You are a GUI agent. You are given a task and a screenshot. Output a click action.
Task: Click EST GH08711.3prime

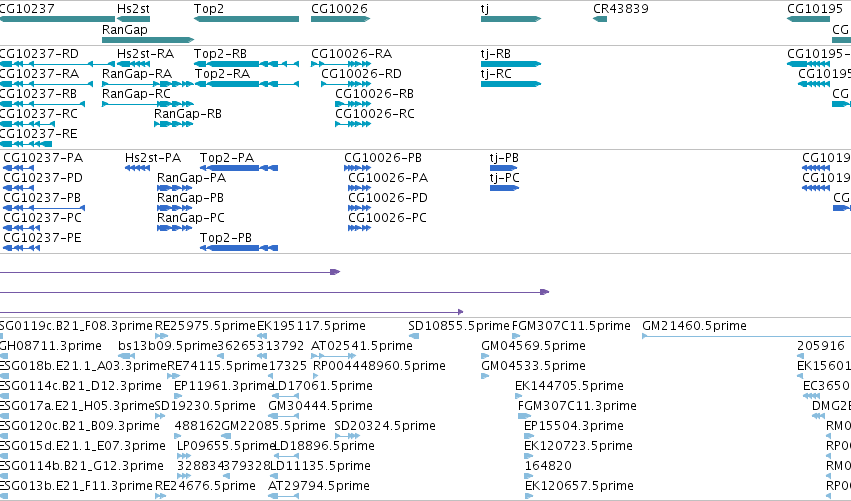coord(50,346)
